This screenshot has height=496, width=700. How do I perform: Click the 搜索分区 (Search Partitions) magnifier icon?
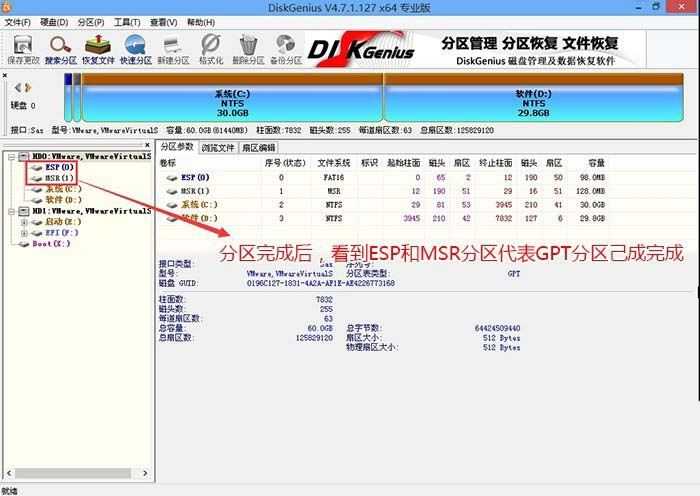[61, 45]
